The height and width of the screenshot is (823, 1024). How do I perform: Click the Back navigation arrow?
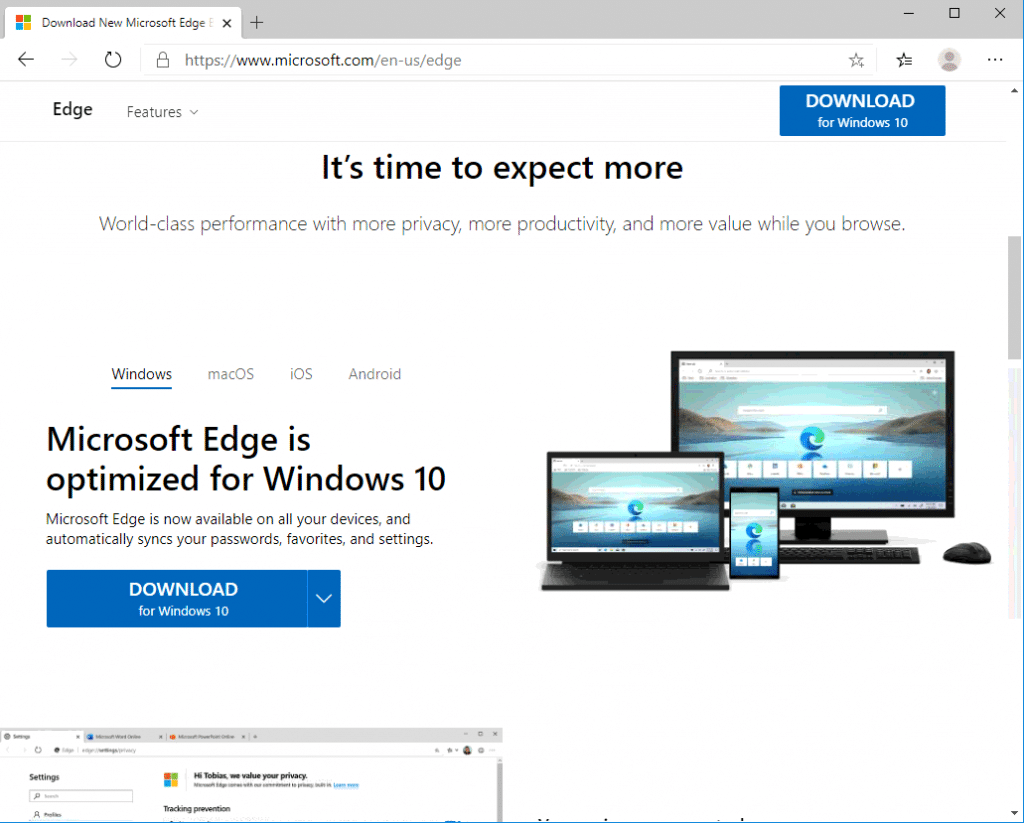click(26, 59)
